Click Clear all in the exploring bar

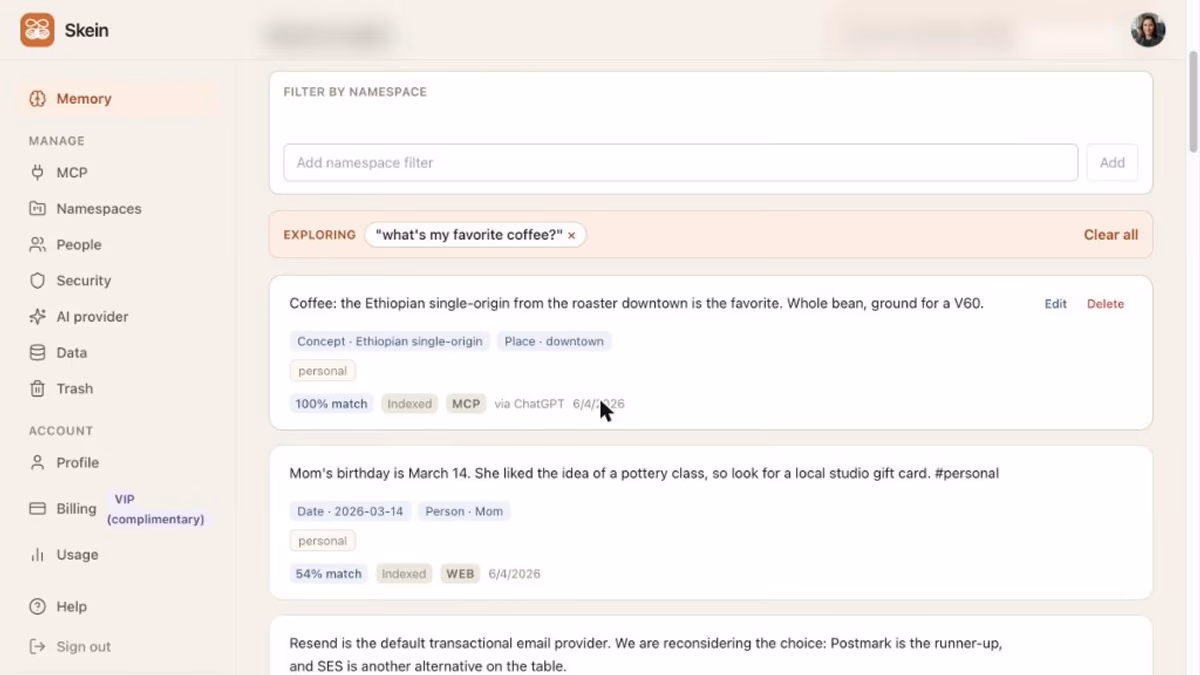point(1110,235)
